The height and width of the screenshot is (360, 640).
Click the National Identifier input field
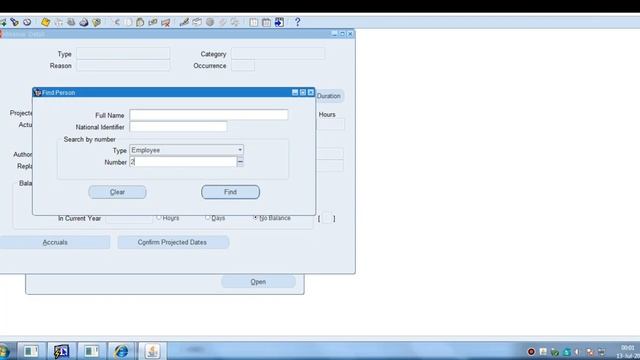tap(178, 127)
